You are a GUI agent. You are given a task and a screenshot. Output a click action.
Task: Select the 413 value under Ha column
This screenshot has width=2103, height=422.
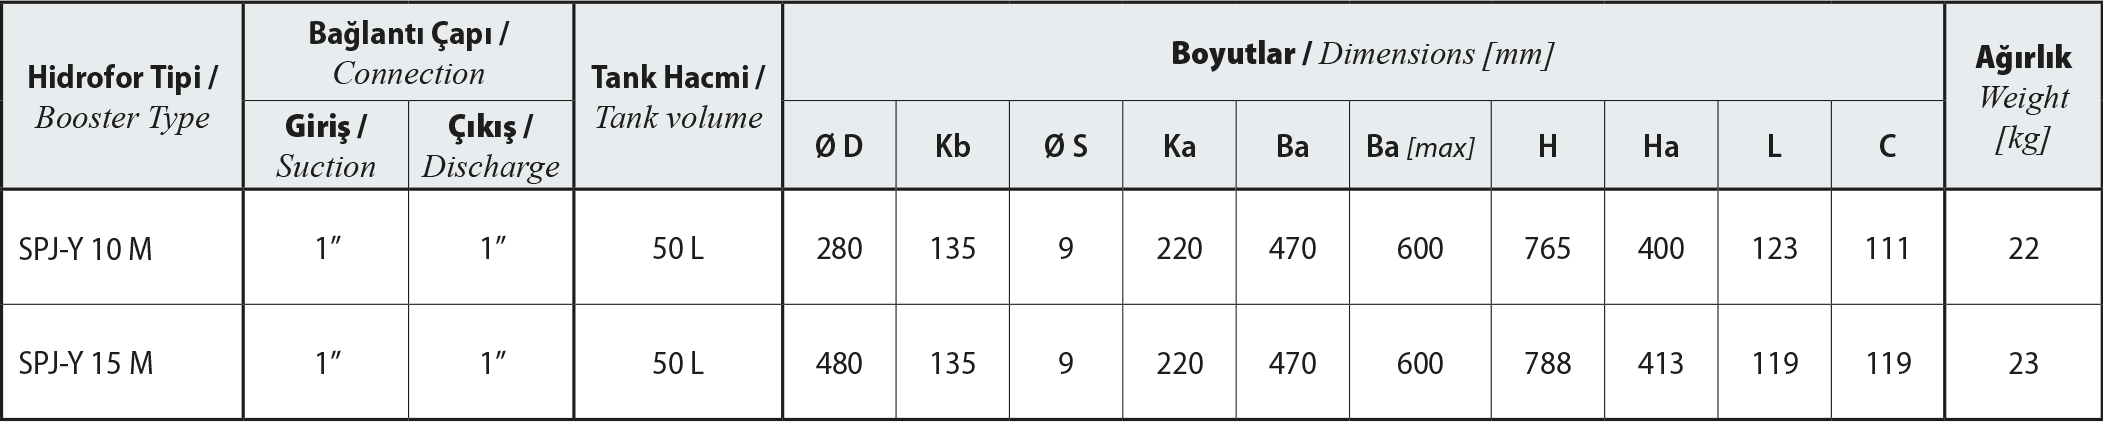click(x=1661, y=363)
